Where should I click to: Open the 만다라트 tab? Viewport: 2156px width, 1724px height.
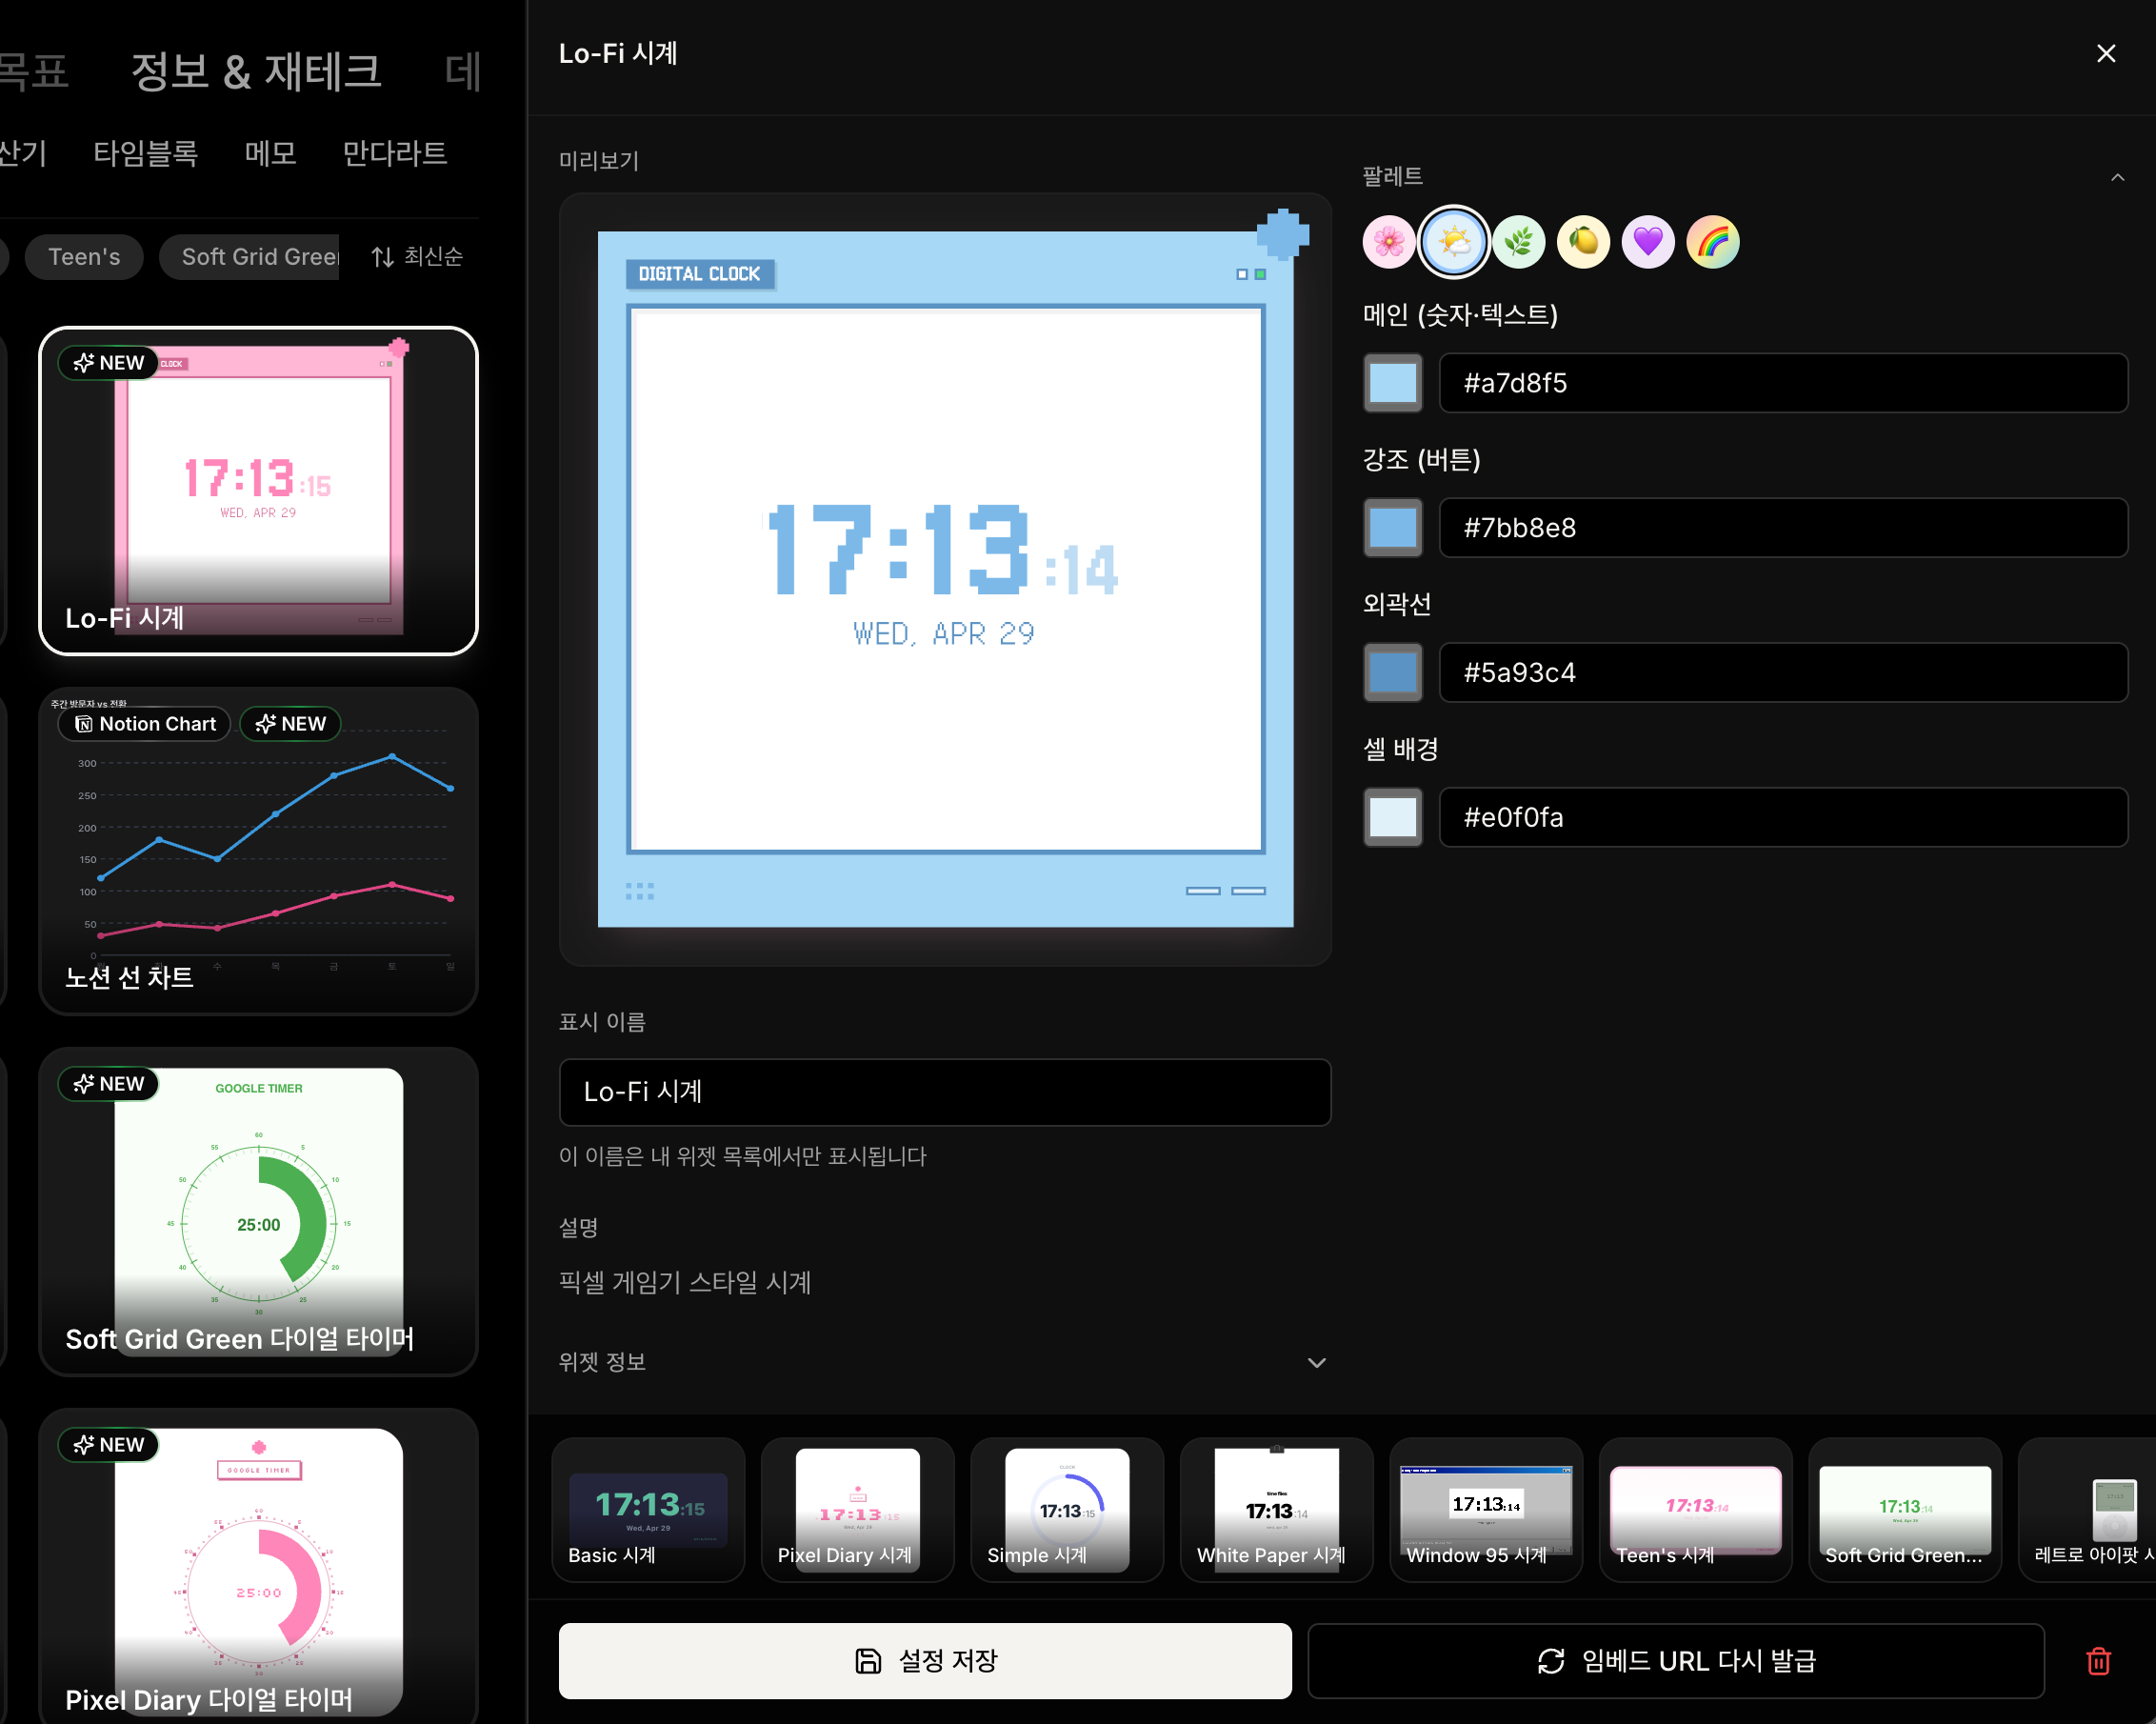pyautogui.click(x=394, y=153)
